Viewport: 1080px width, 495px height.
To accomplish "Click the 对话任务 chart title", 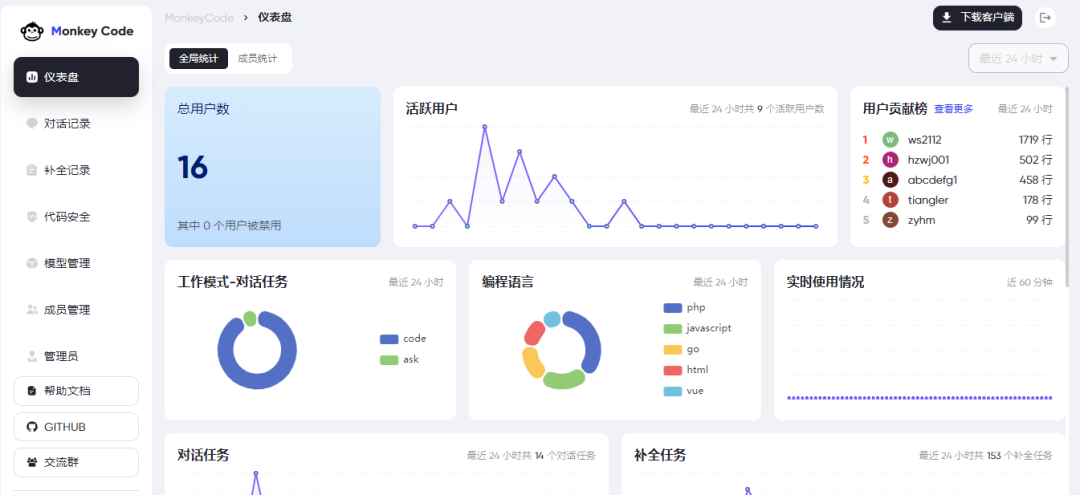I will tap(203, 454).
